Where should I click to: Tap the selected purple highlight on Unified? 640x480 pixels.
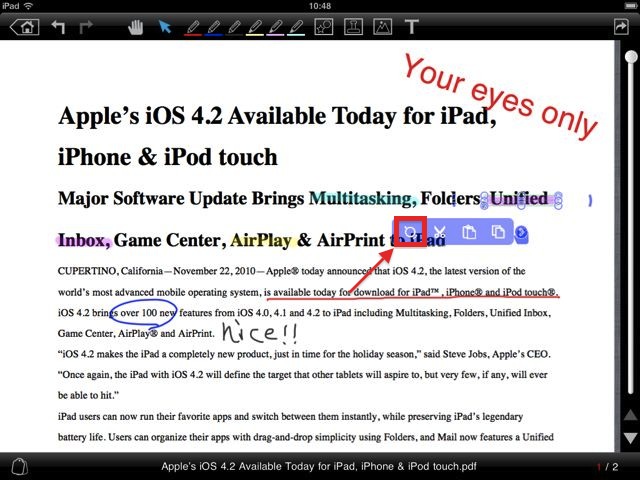tap(519, 199)
